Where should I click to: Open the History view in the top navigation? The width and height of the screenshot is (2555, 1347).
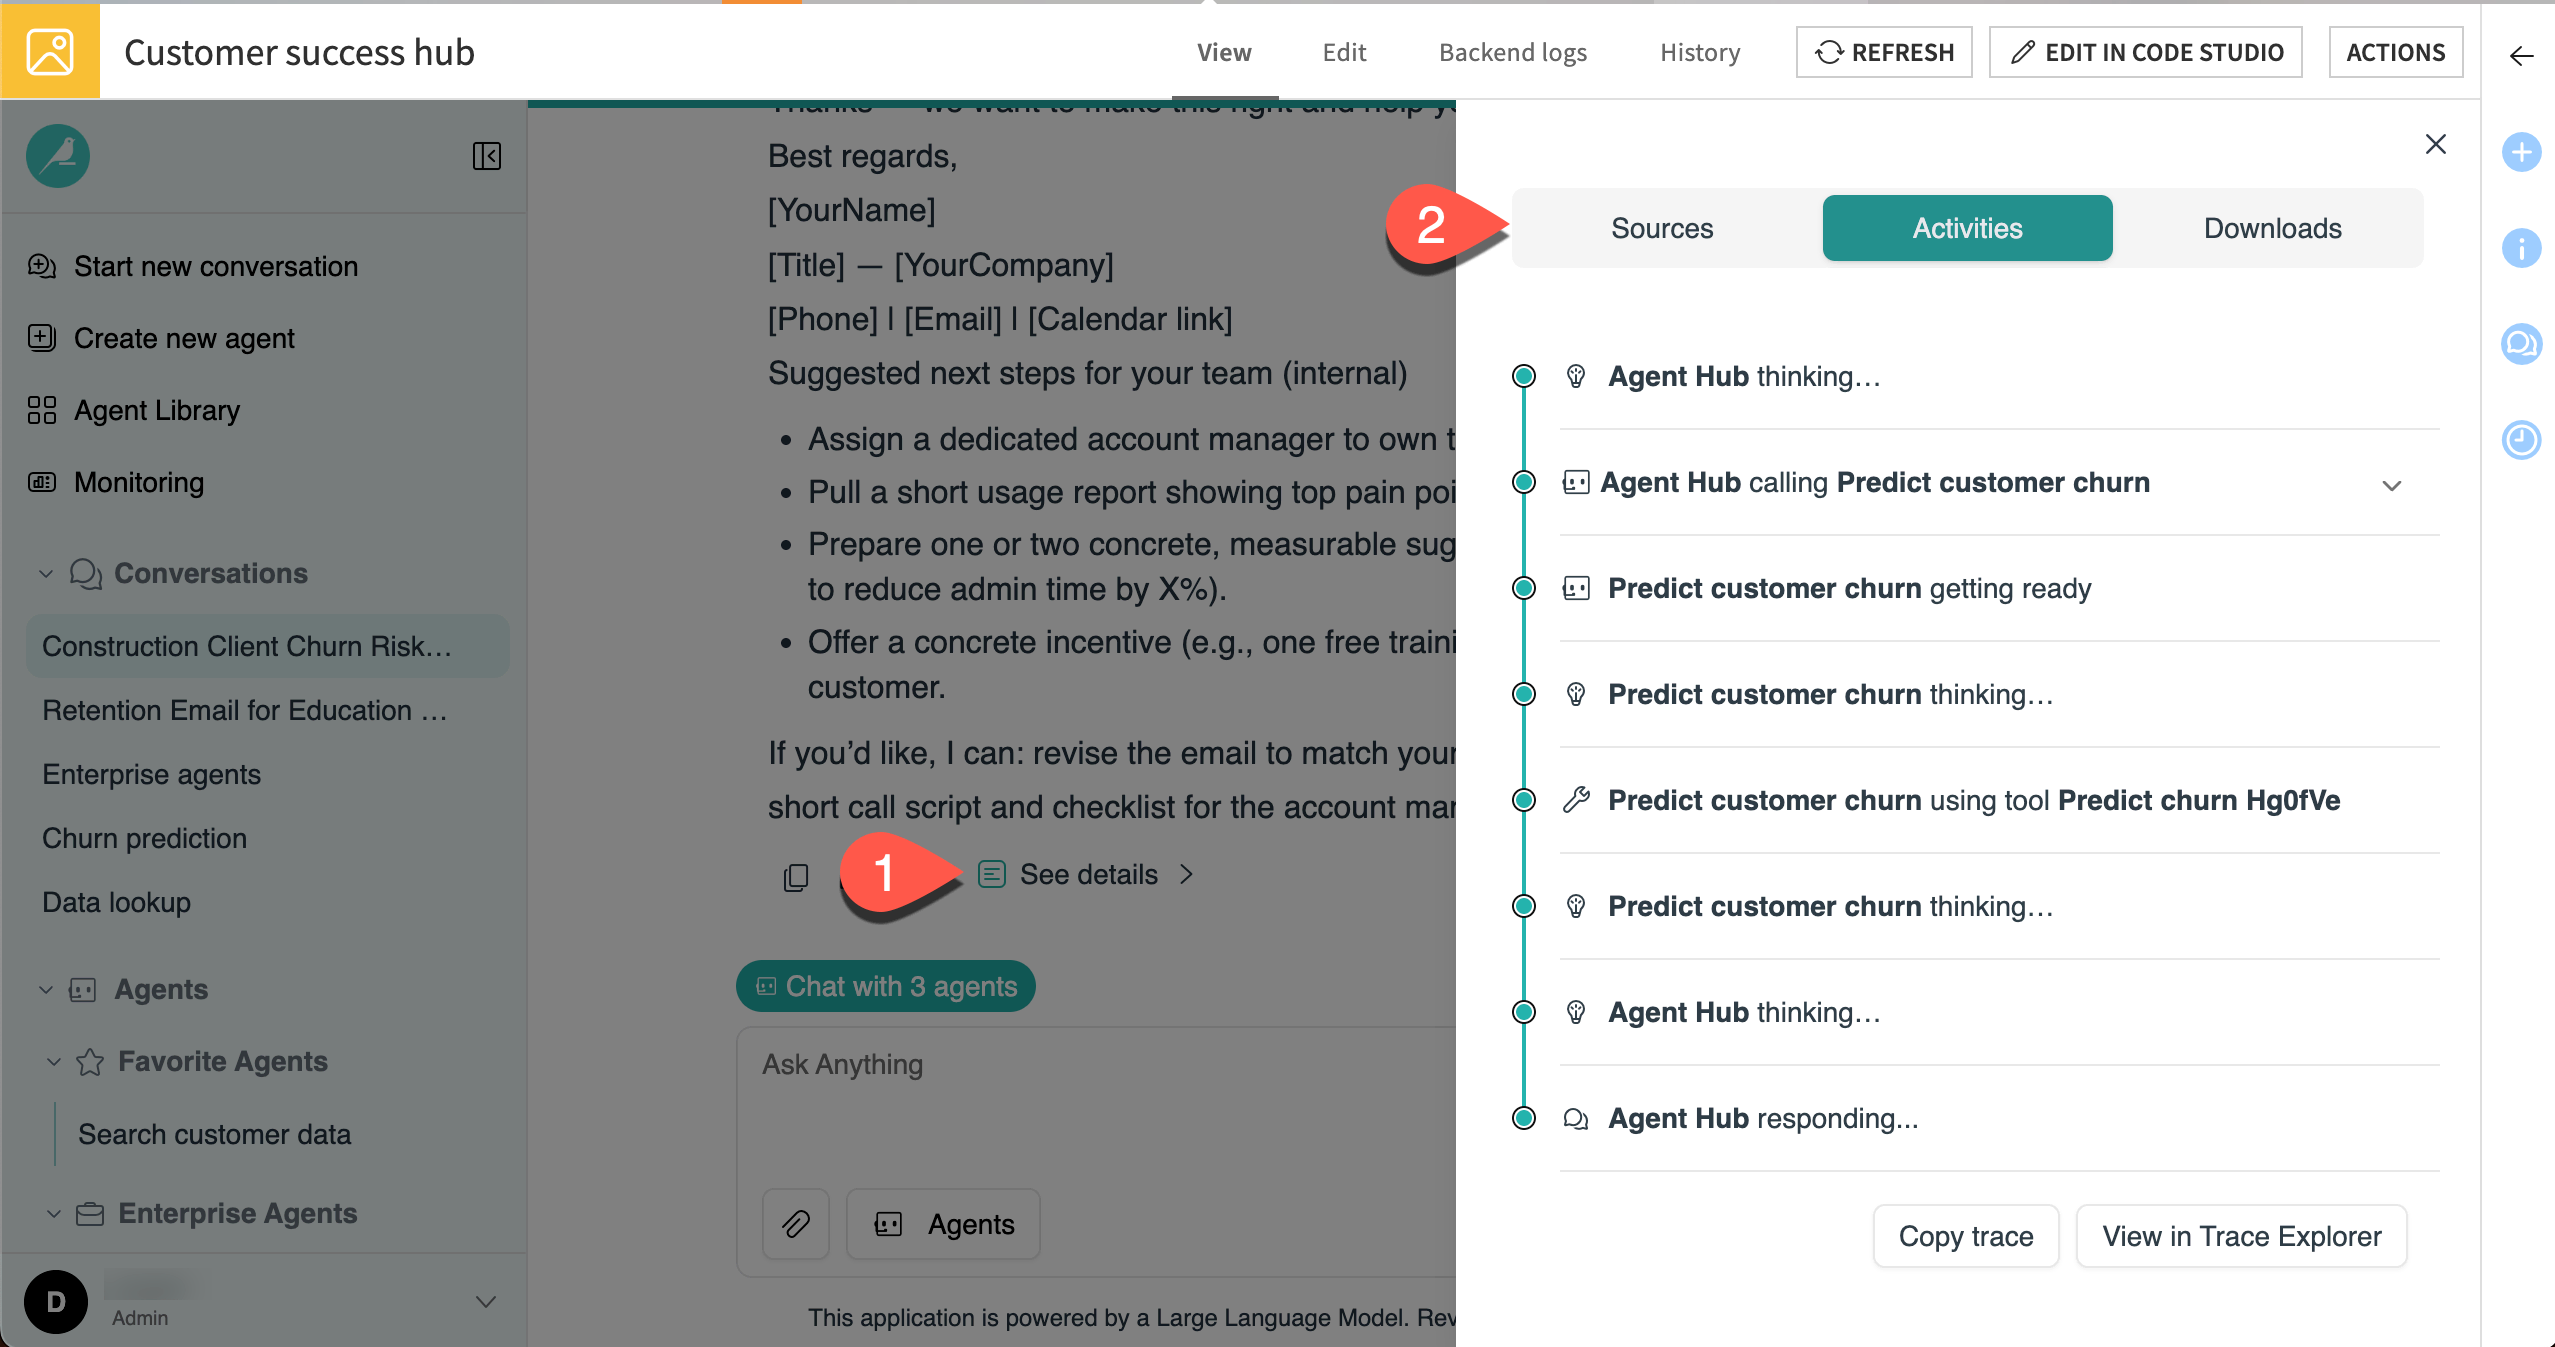pyautogui.click(x=1699, y=52)
